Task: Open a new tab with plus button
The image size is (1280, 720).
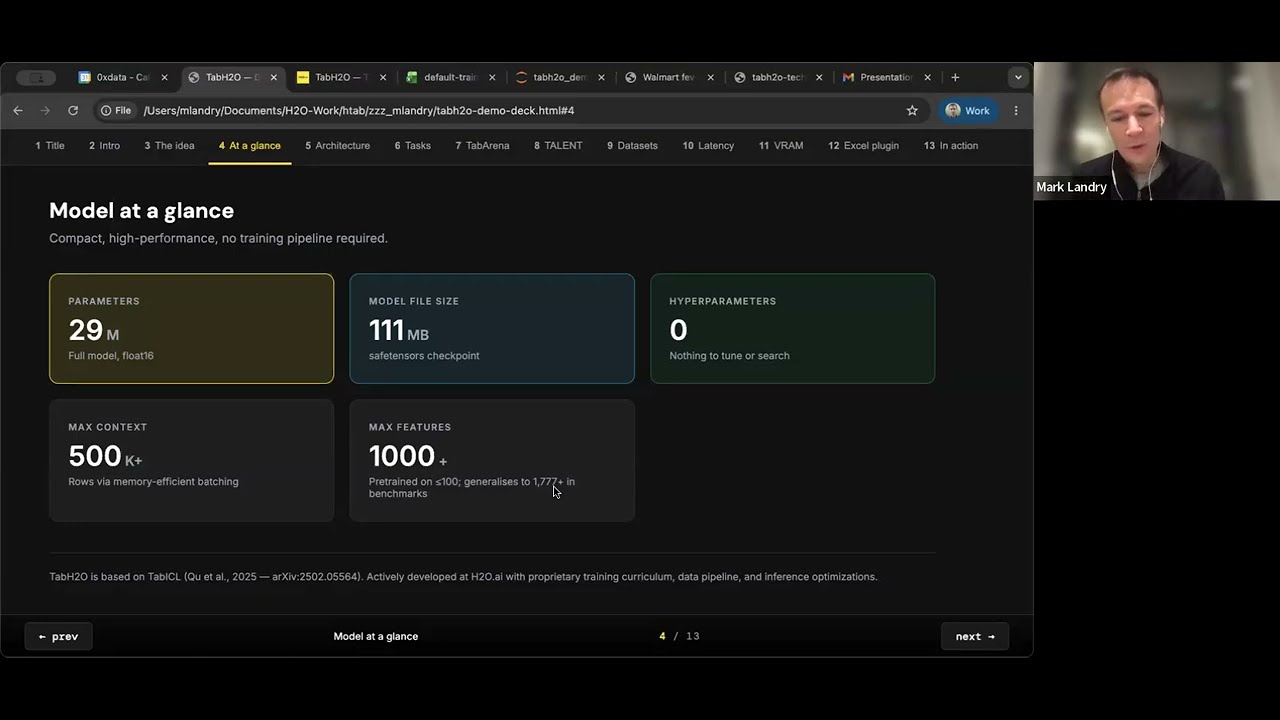Action: click(x=955, y=77)
